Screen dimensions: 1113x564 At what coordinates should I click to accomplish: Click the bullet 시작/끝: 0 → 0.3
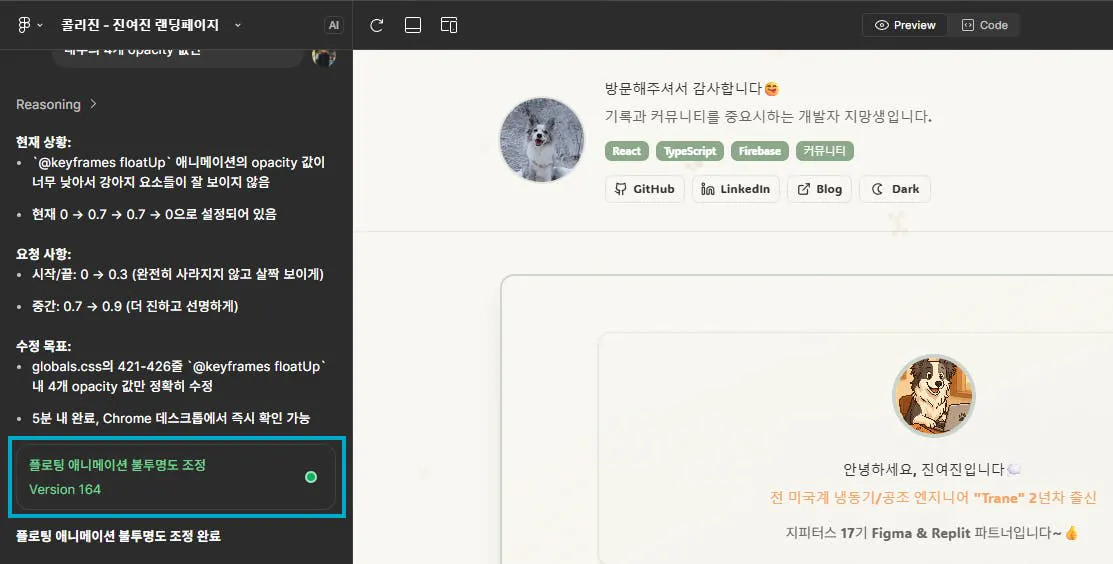point(177,274)
